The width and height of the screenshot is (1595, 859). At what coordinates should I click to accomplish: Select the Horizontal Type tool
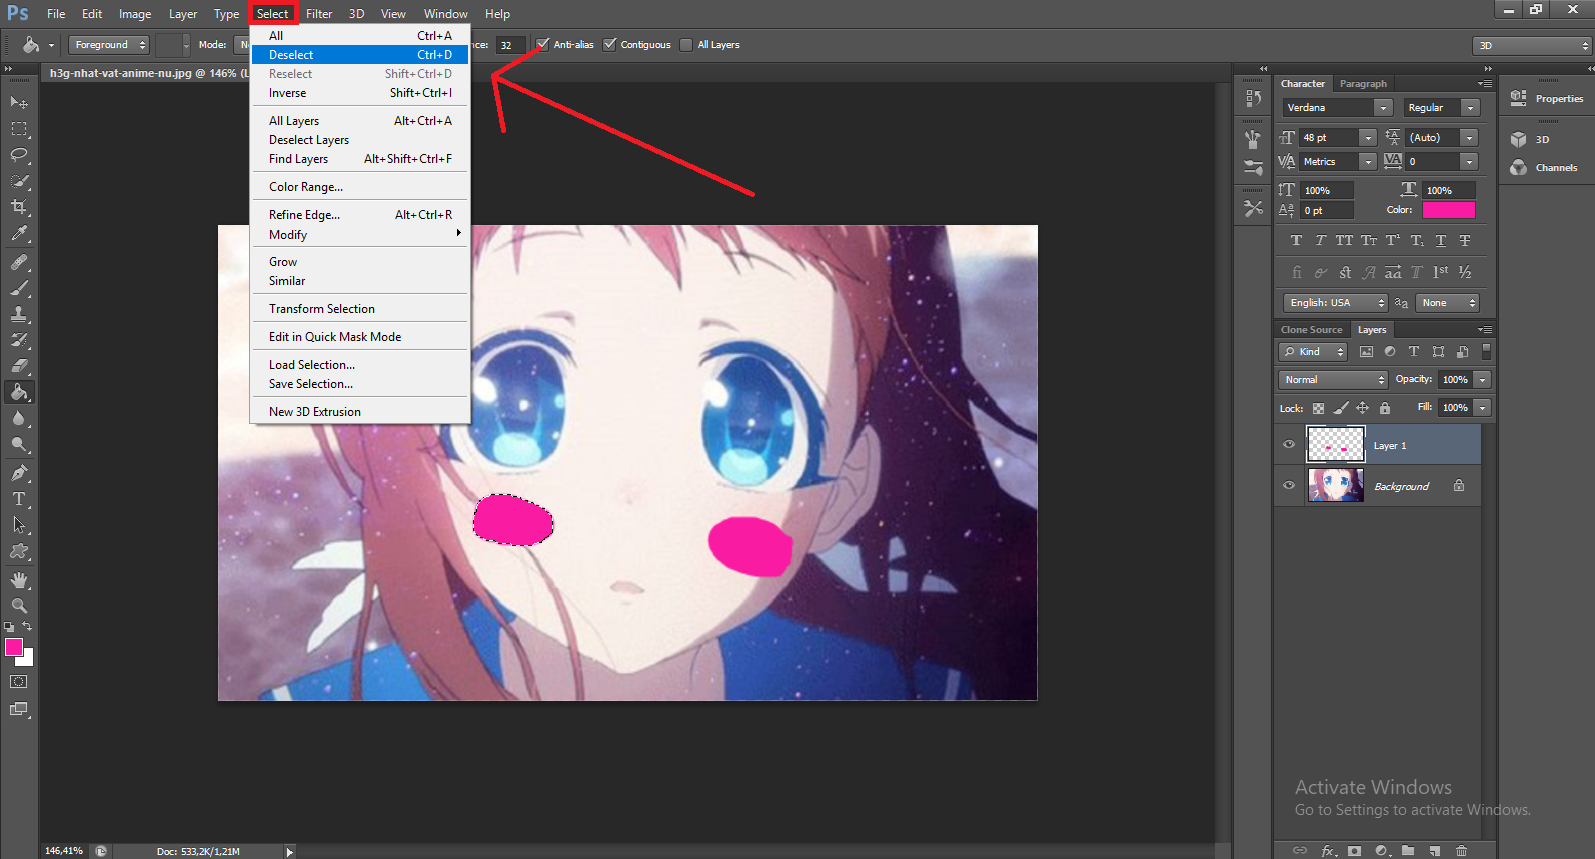click(x=19, y=499)
